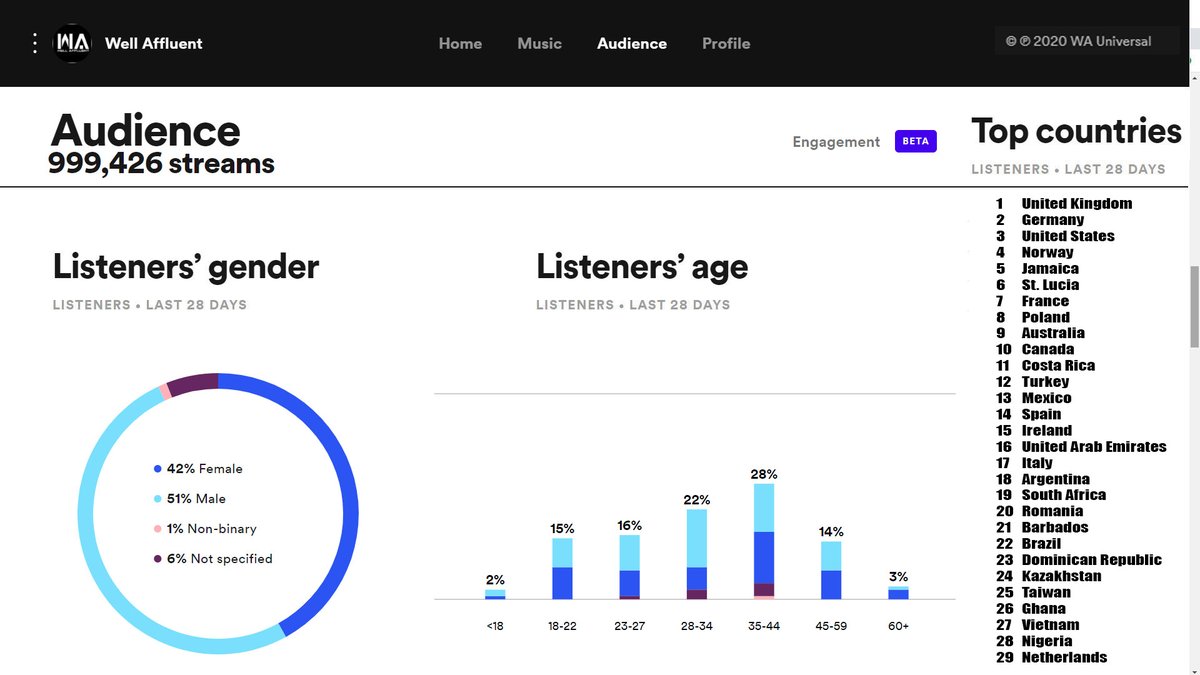
Task: Switch to the Music tab
Action: point(540,44)
